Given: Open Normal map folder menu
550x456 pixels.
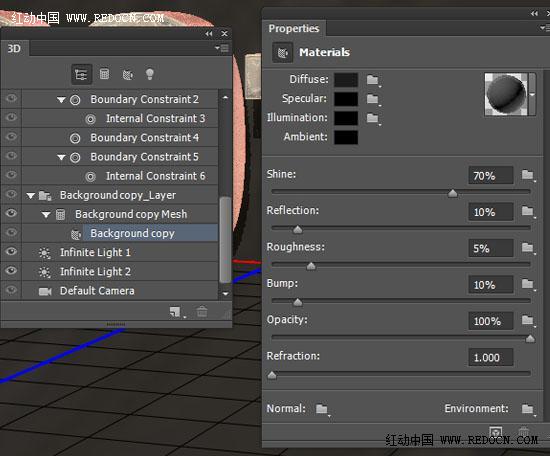Looking at the screenshot, I should click(x=322, y=409).
